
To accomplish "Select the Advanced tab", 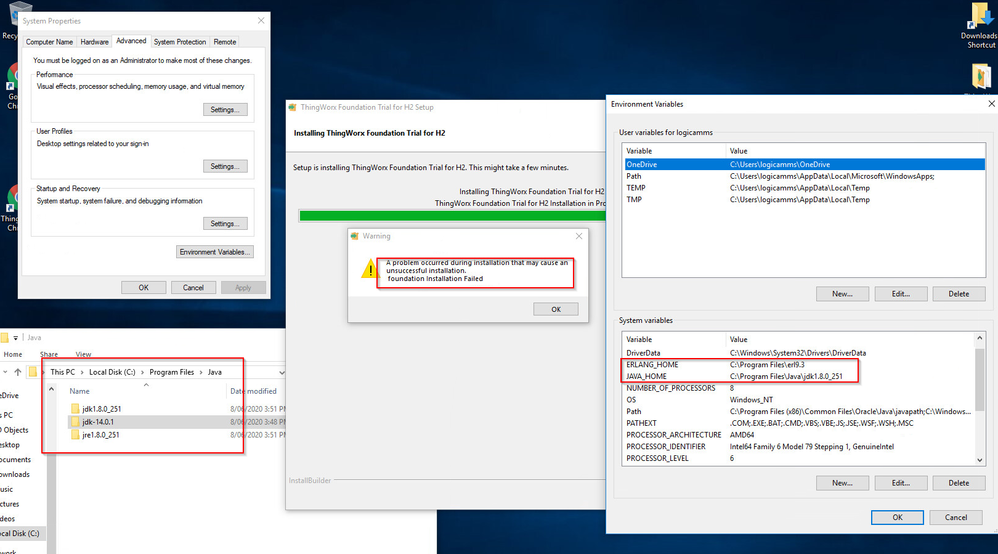I will tap(131, 41).
